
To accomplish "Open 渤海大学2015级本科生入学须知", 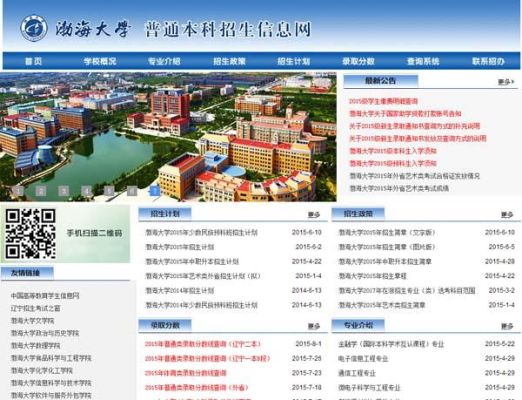I will click(393, 151).
